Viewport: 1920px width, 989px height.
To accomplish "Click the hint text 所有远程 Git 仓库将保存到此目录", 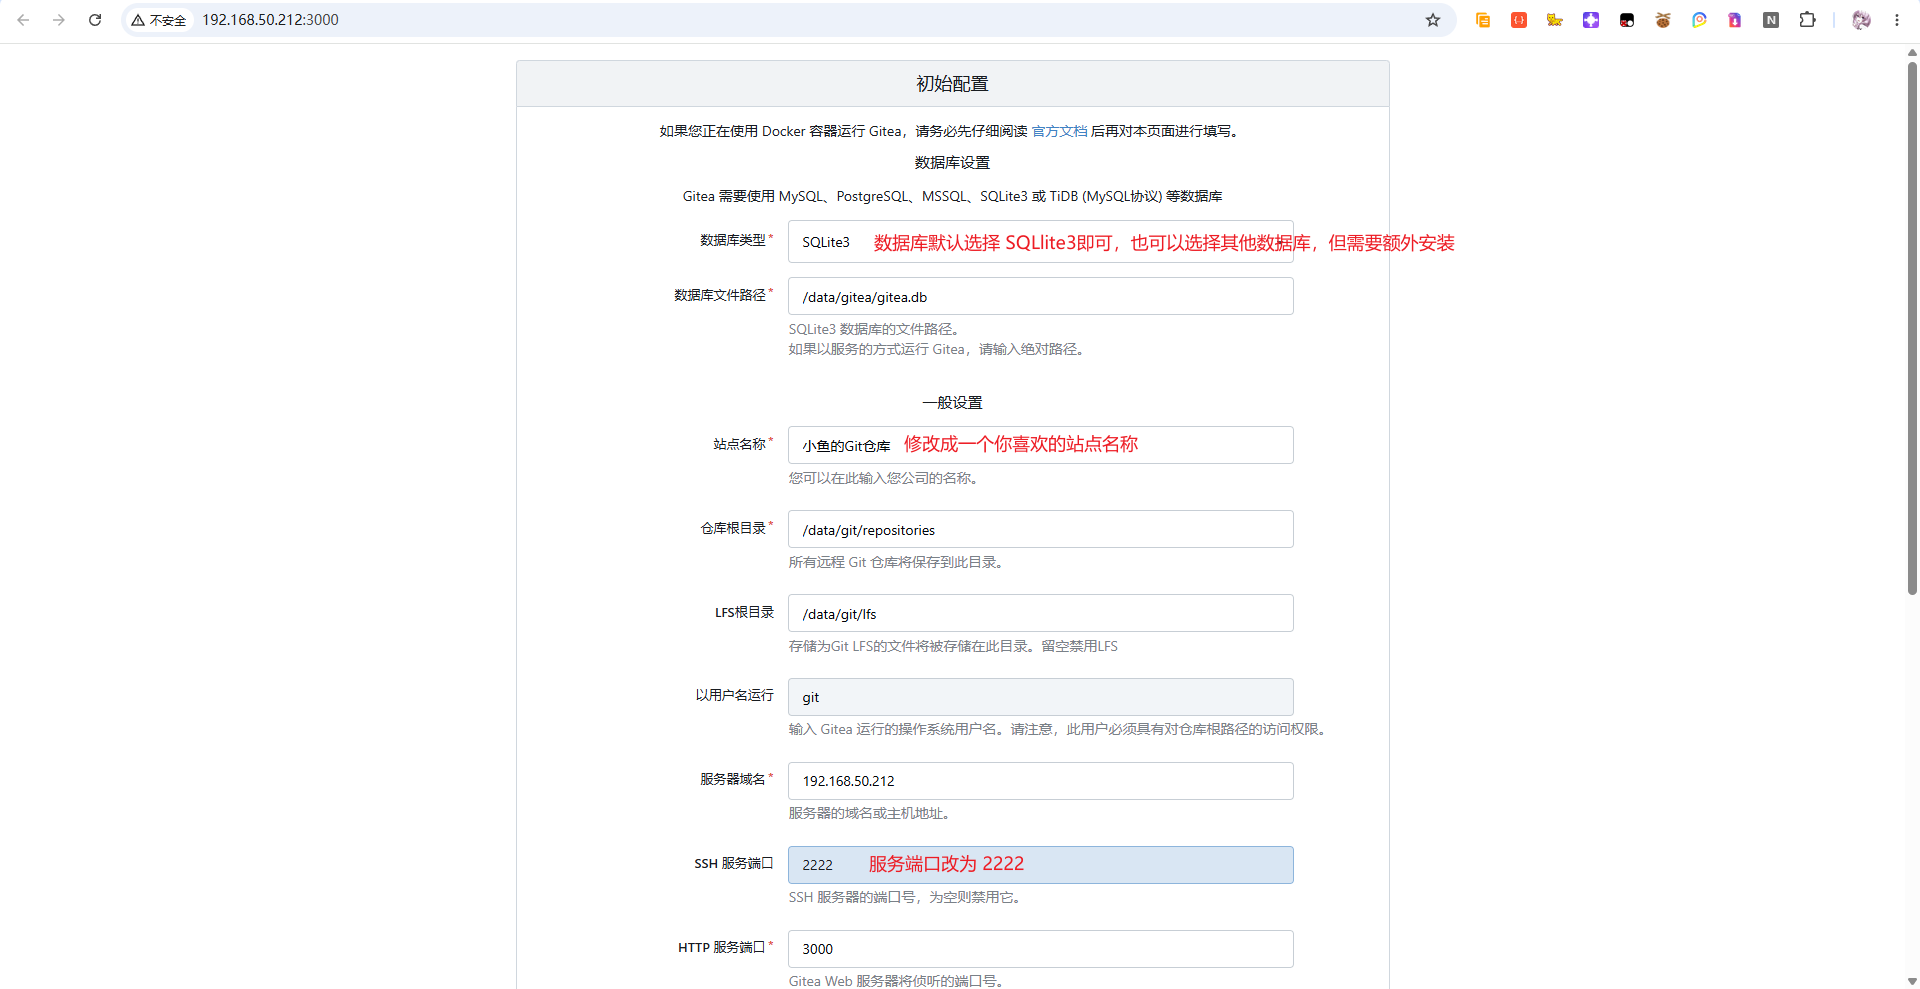I will pyautogui.click(x=896, y=562).
